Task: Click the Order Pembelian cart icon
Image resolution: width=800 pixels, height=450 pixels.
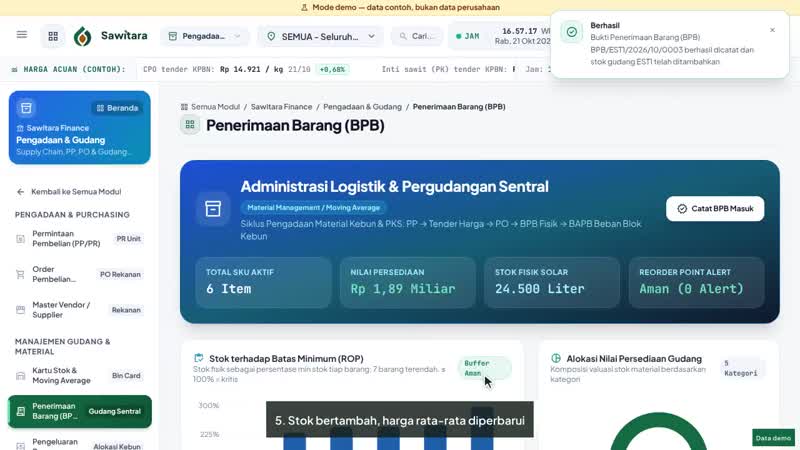Action: pos(20,274)
